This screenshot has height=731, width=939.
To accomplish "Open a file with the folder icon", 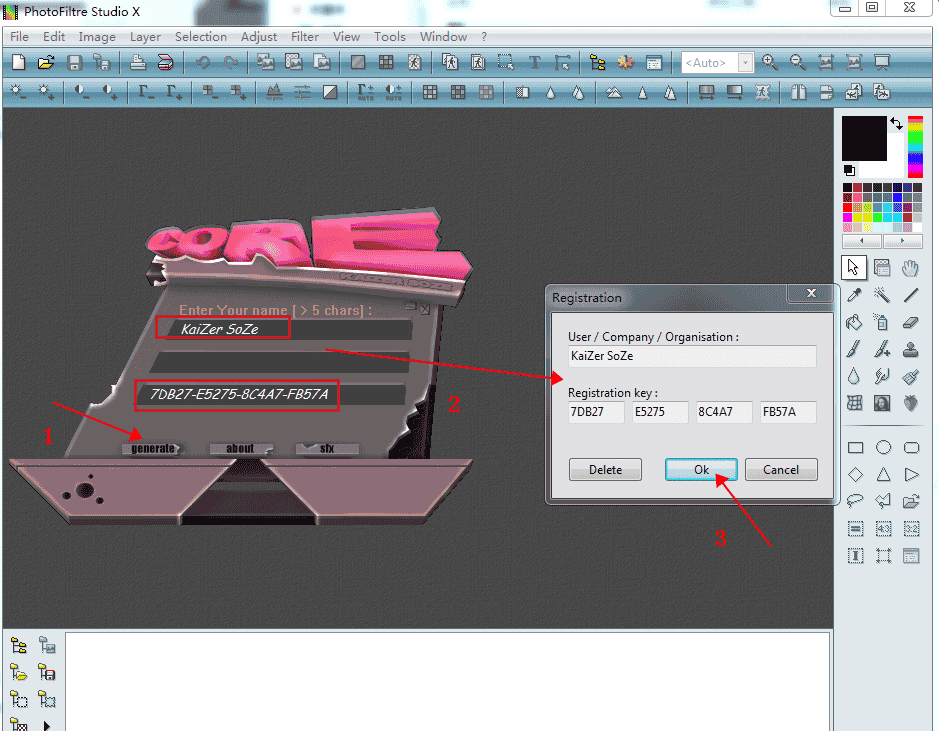I will click(x=46, y=62).
